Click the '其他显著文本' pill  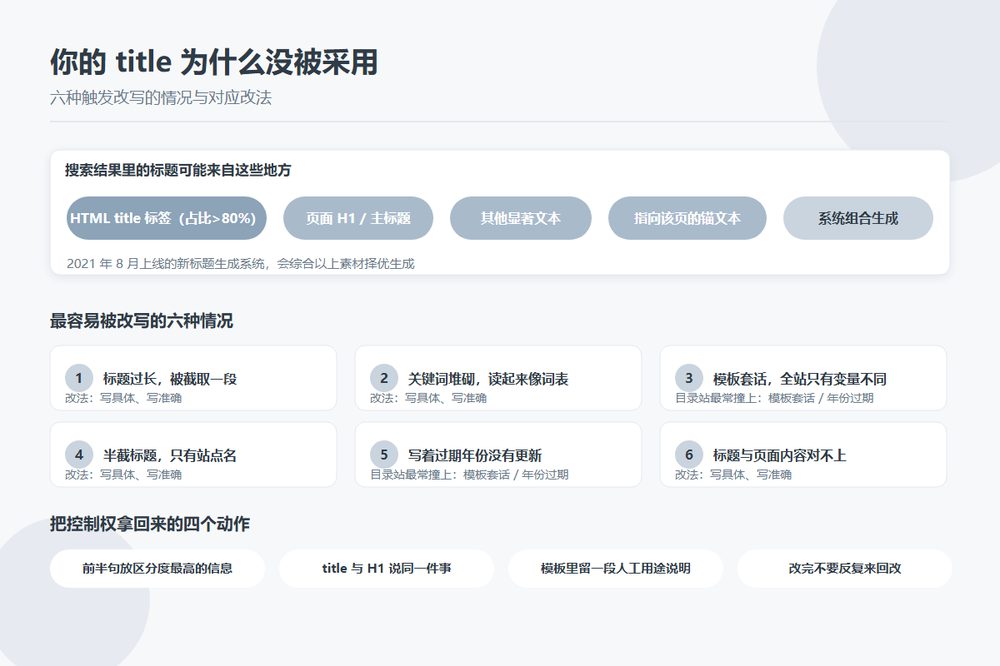pyautogui.click(x=520, y=218)
